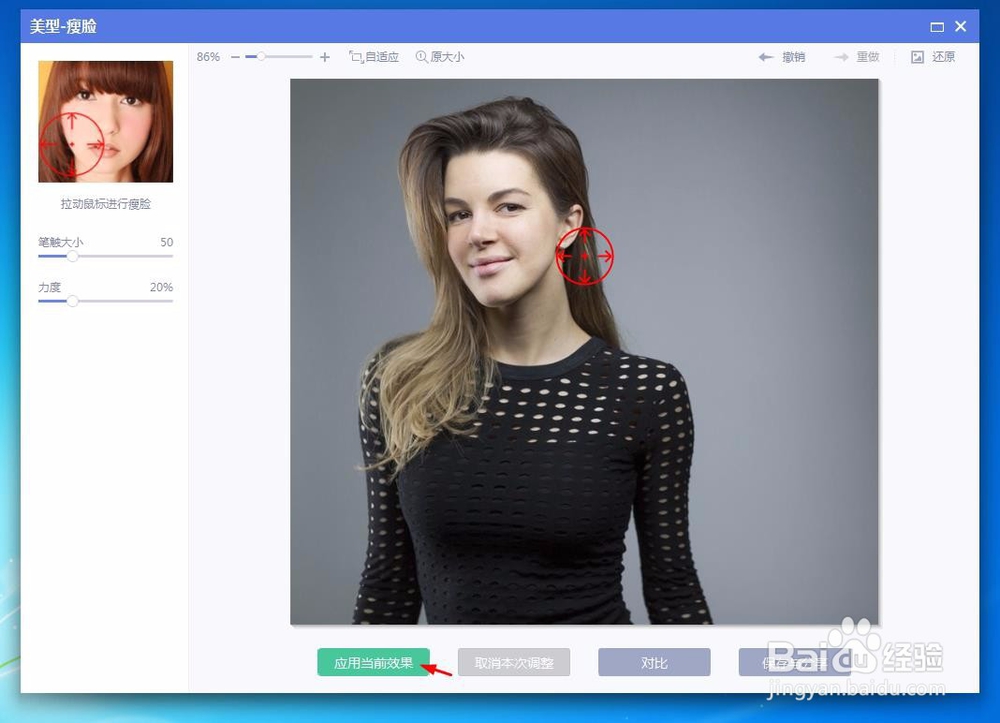The width and height of the screenshot is (1000, 723).
Task: Click the 重做 redo button
Action: (857, 57)
